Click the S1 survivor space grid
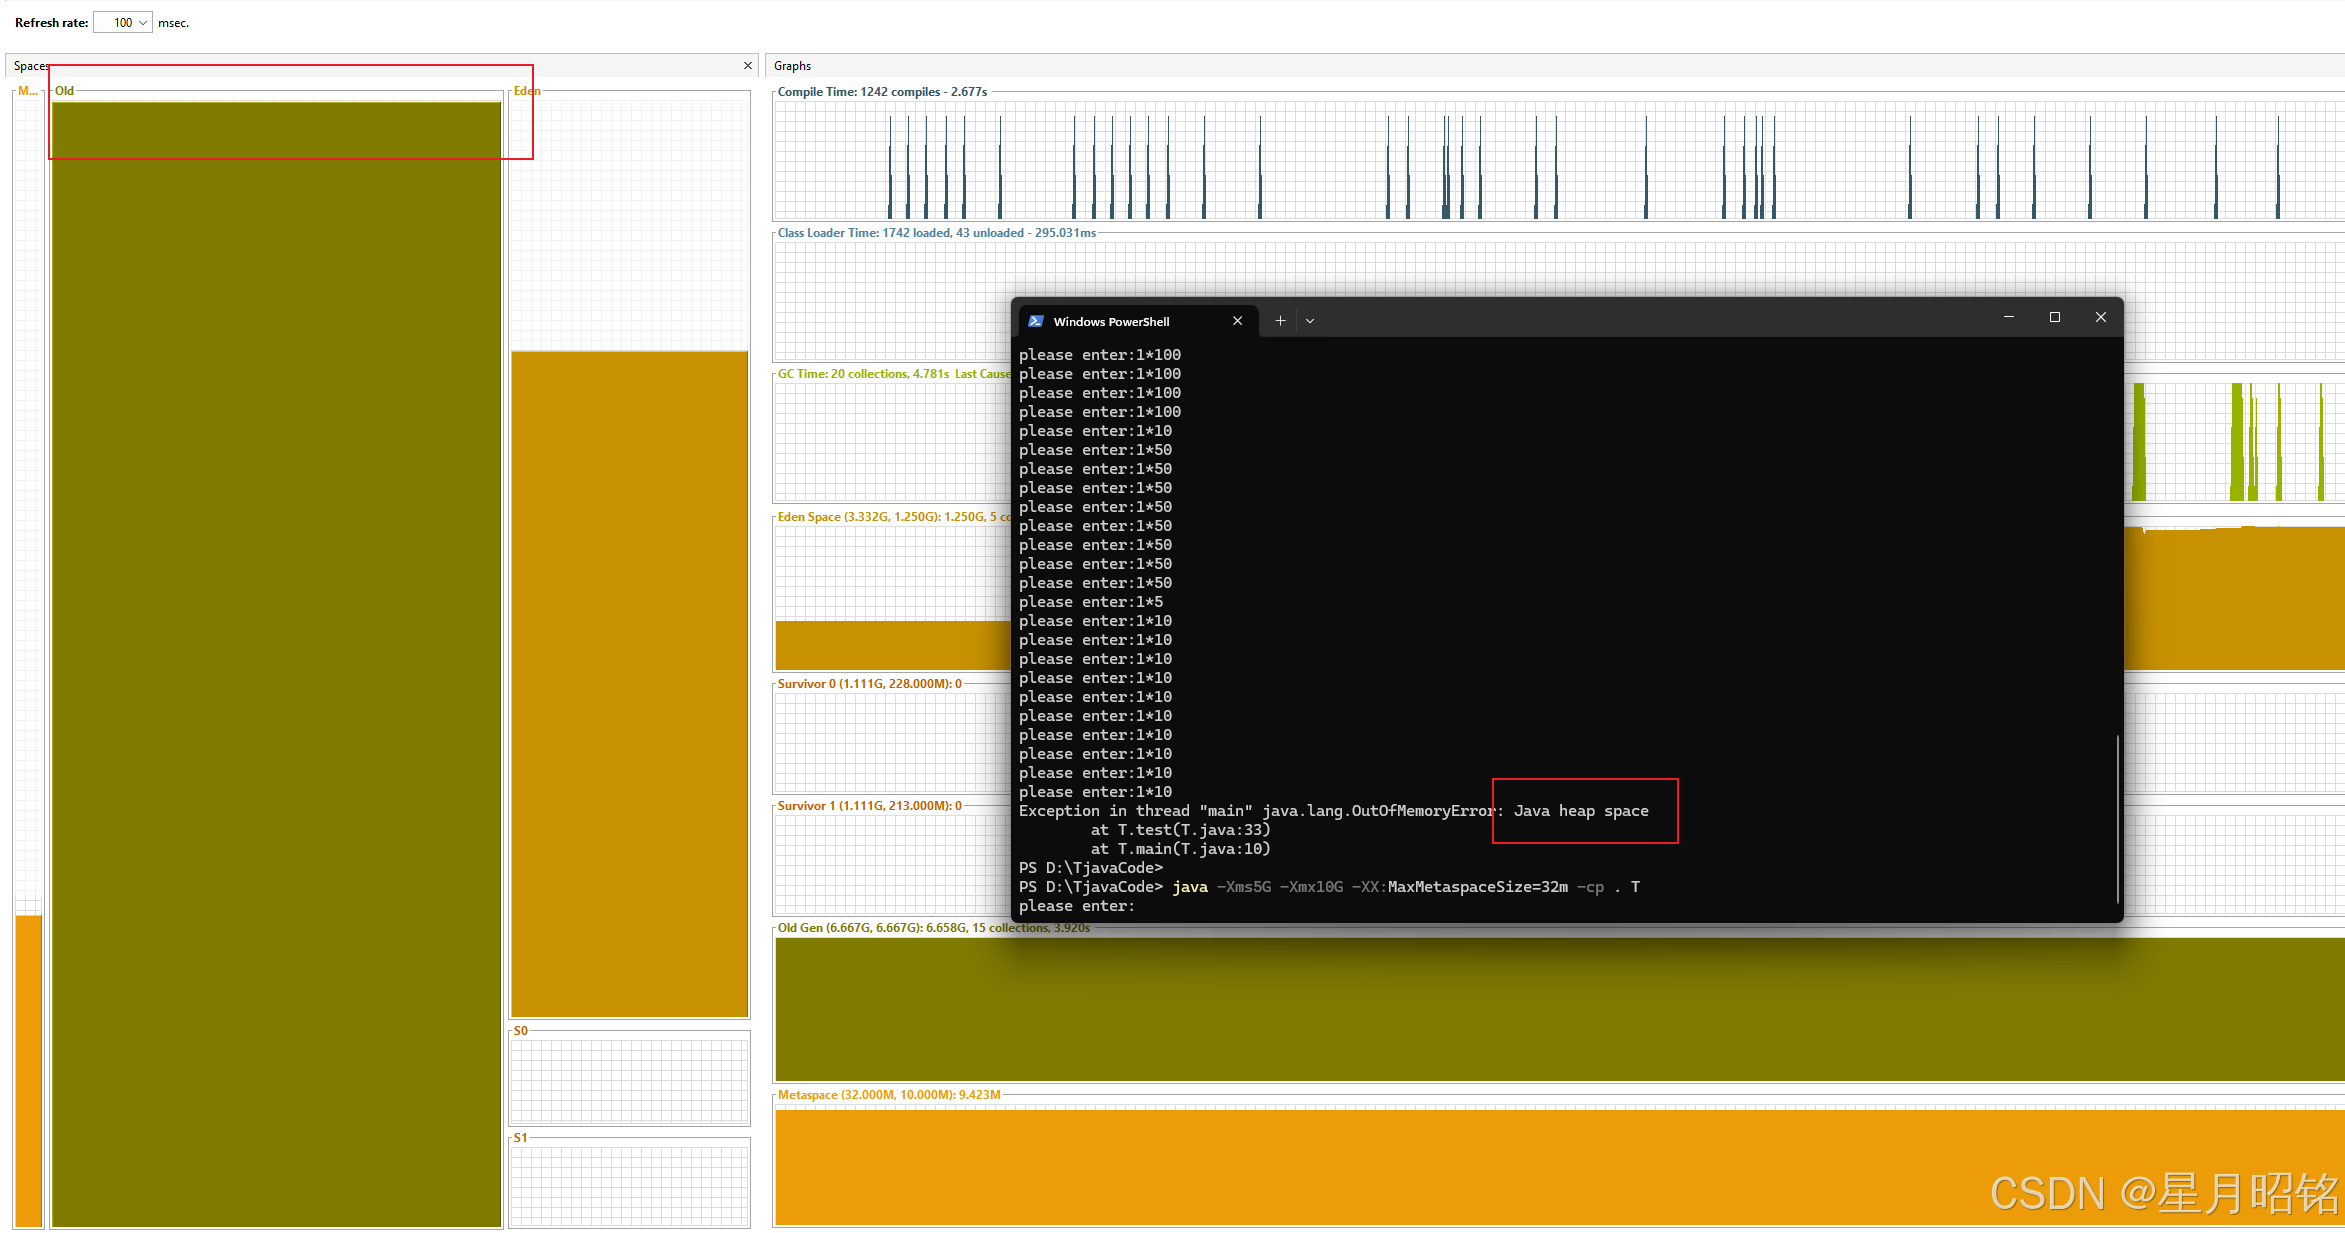 tap(629, 1186)
